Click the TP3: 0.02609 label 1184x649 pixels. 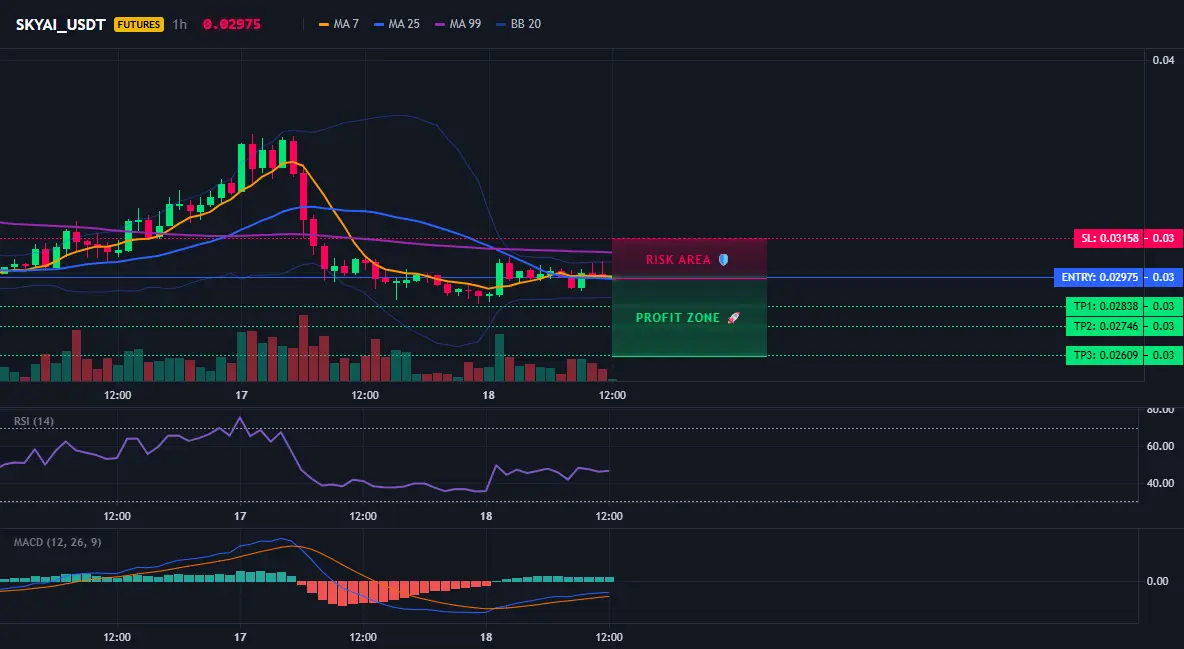point(1105,355)
